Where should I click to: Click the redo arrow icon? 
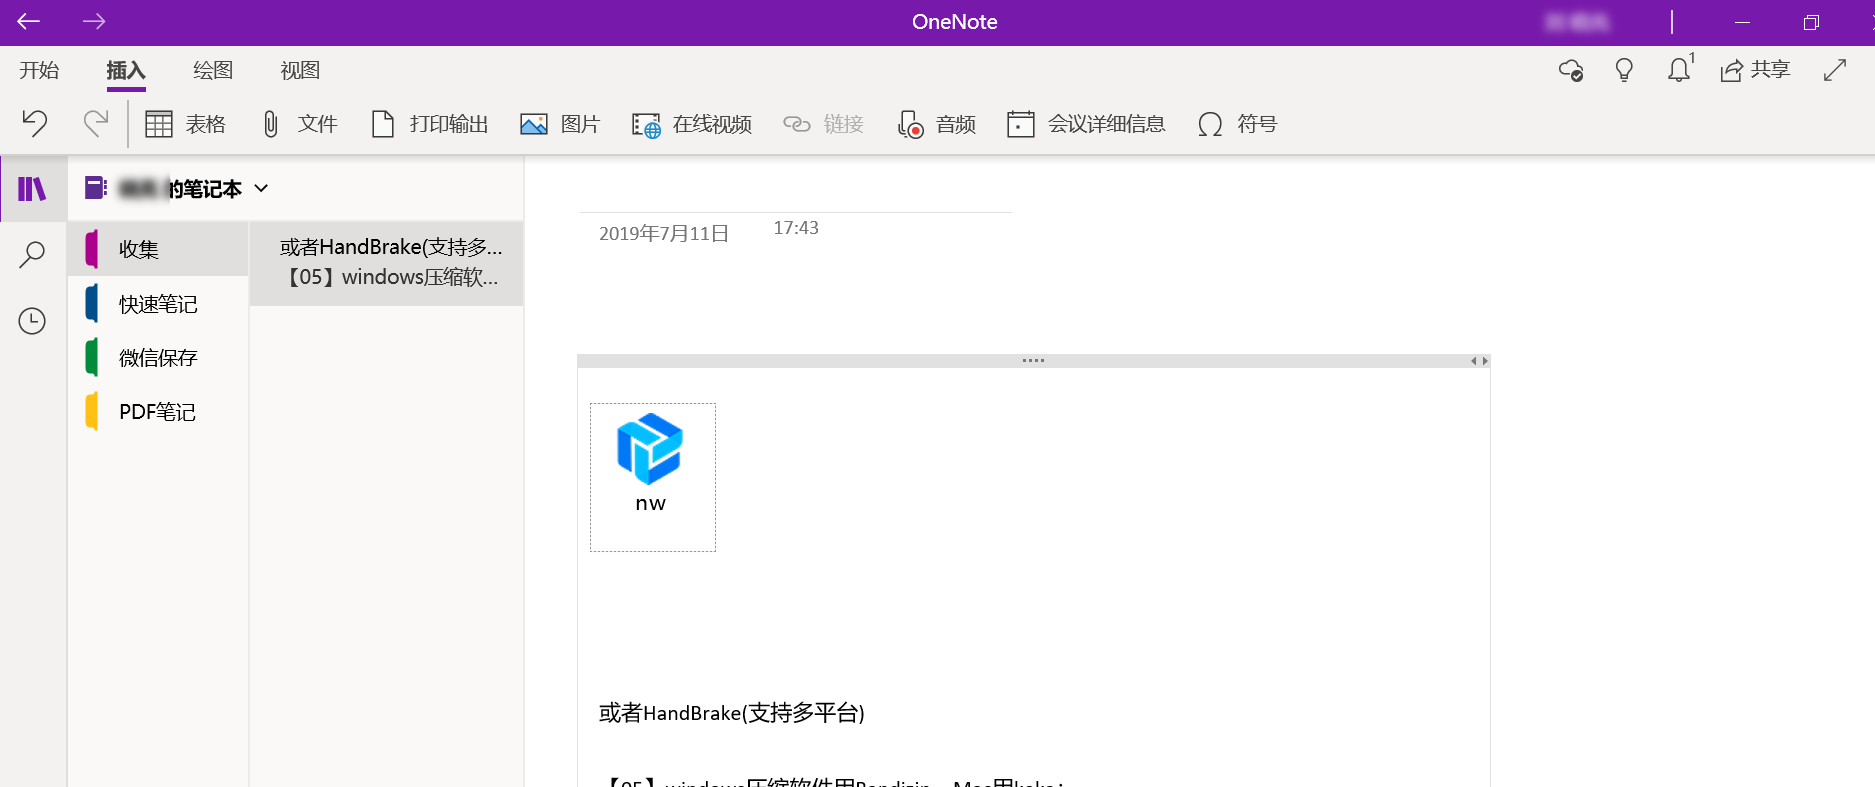pyautogui.click(x=96, y=123)
